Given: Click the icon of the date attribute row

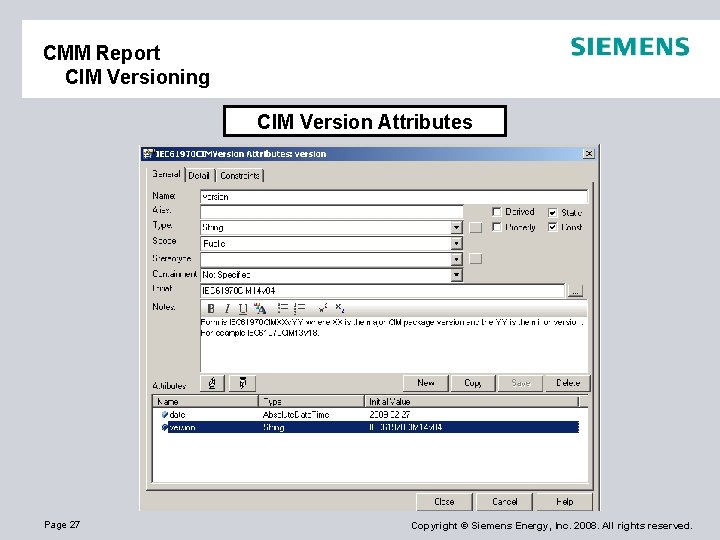Looking at the screenshot, I should tap(164, 415).
